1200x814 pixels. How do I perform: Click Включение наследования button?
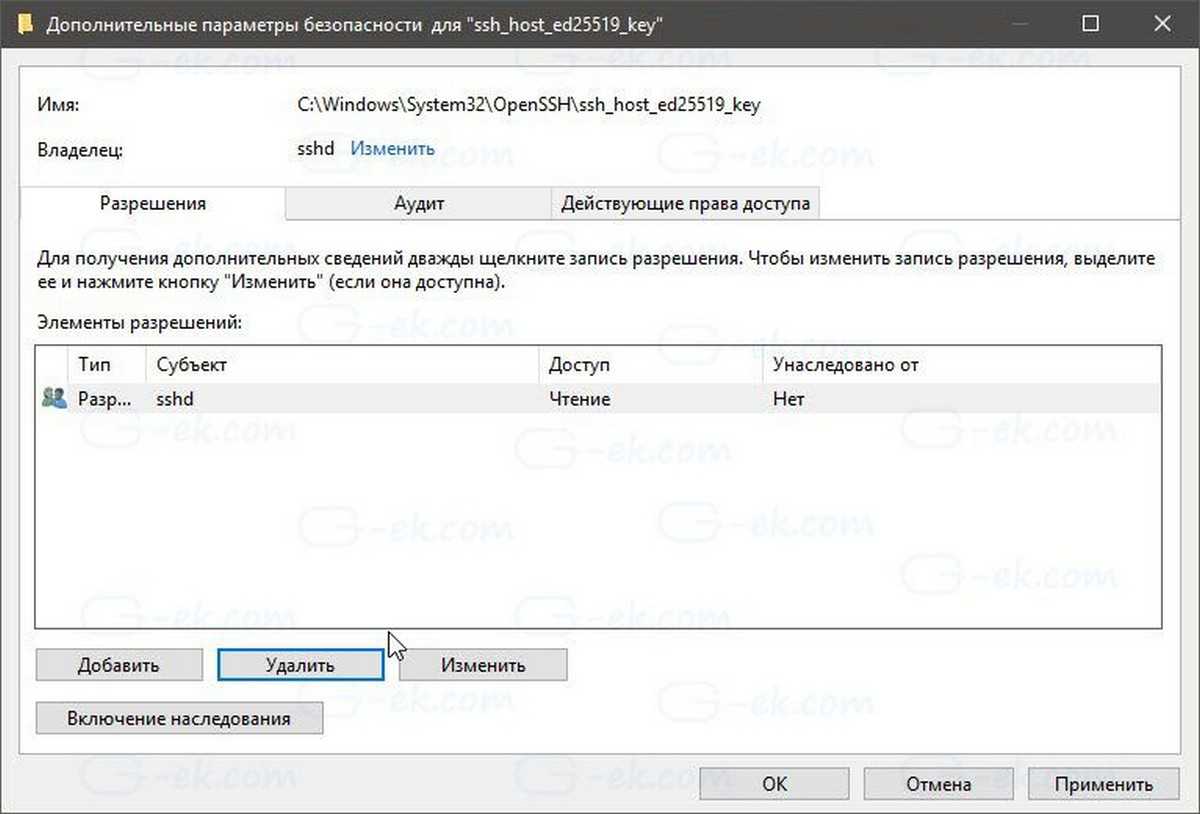(x=179, y=718)
